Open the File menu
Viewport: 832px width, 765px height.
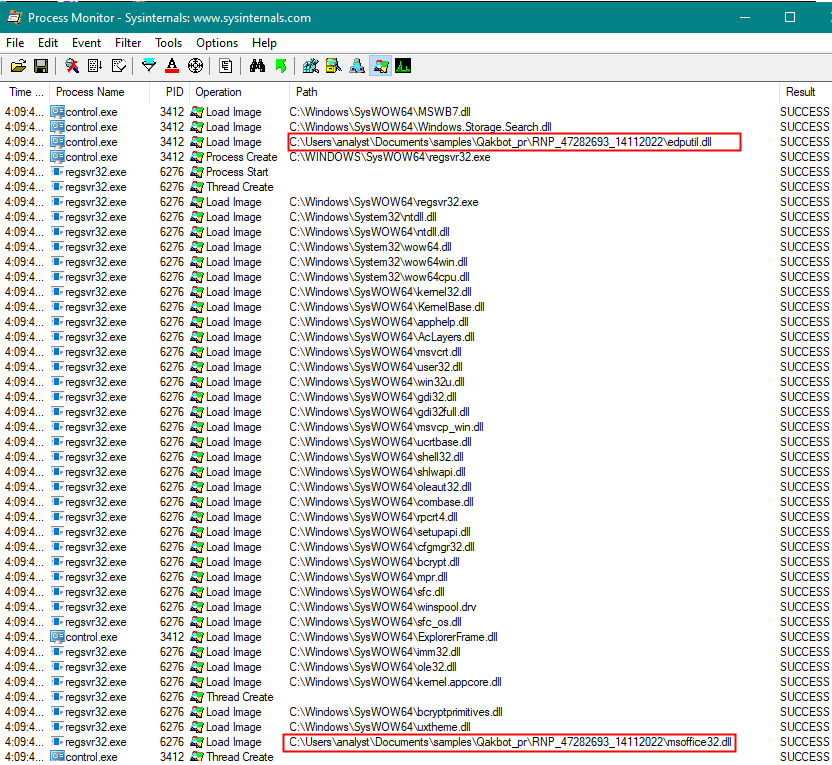(x=15, y=43)
